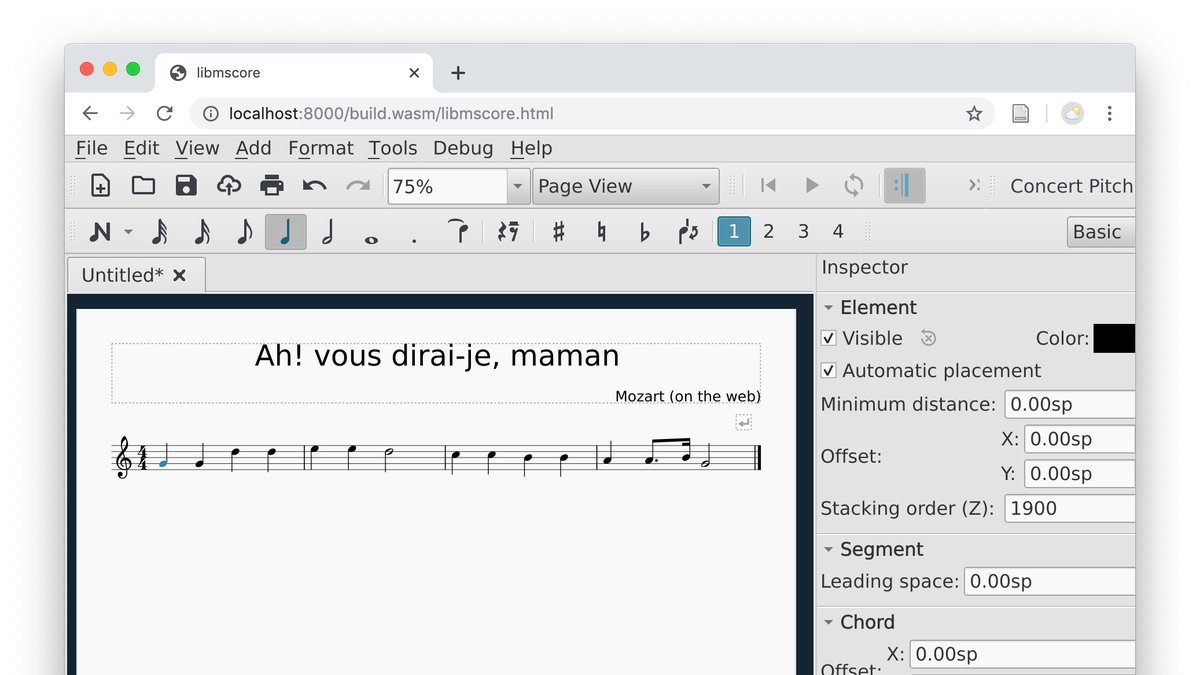Select the title text Ah! vous dirai-je, maman
This screenshot has width=1200, height=675.
click(x=437, y=356)
